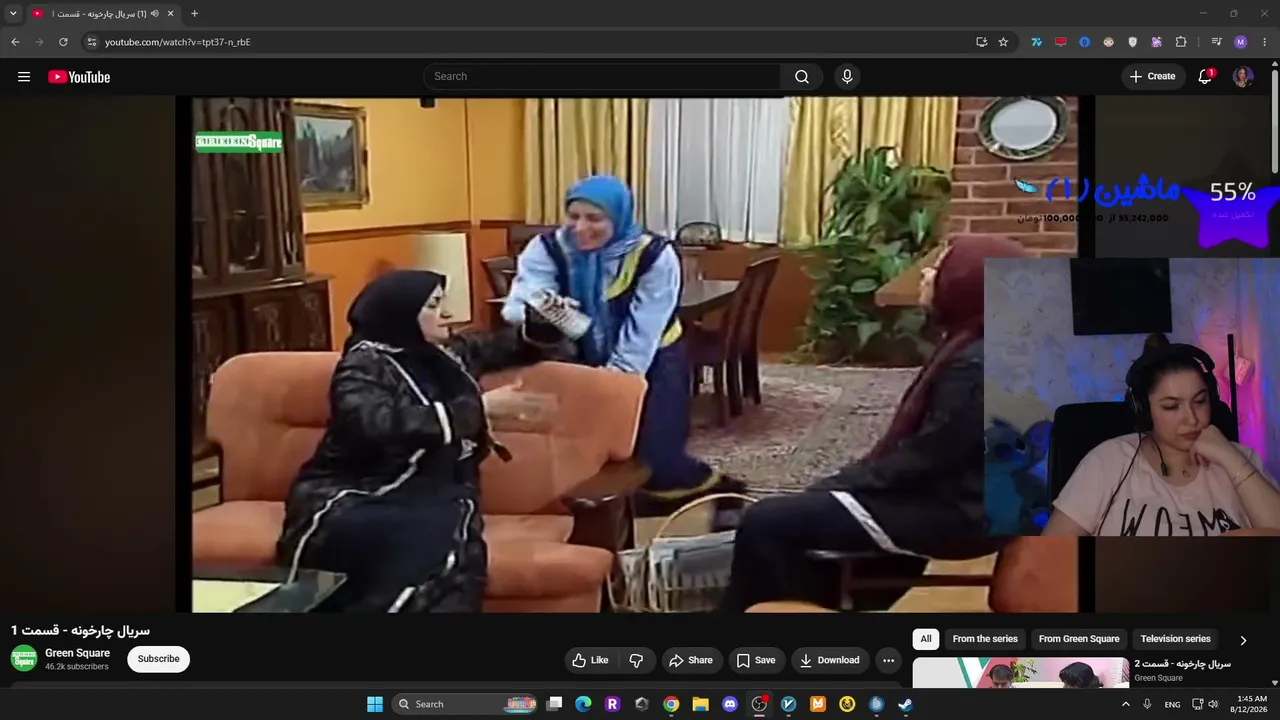This screenshot has width=1280, height=720.
Task: Open the taskbar clock and date
Action: pyautogui.click(x=1251, y=704)
